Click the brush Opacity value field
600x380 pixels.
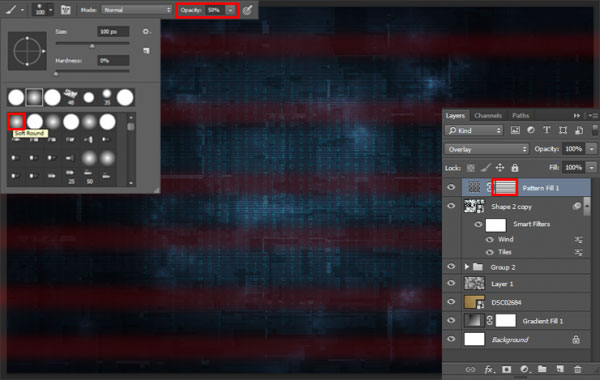click(x=214, y=10)
